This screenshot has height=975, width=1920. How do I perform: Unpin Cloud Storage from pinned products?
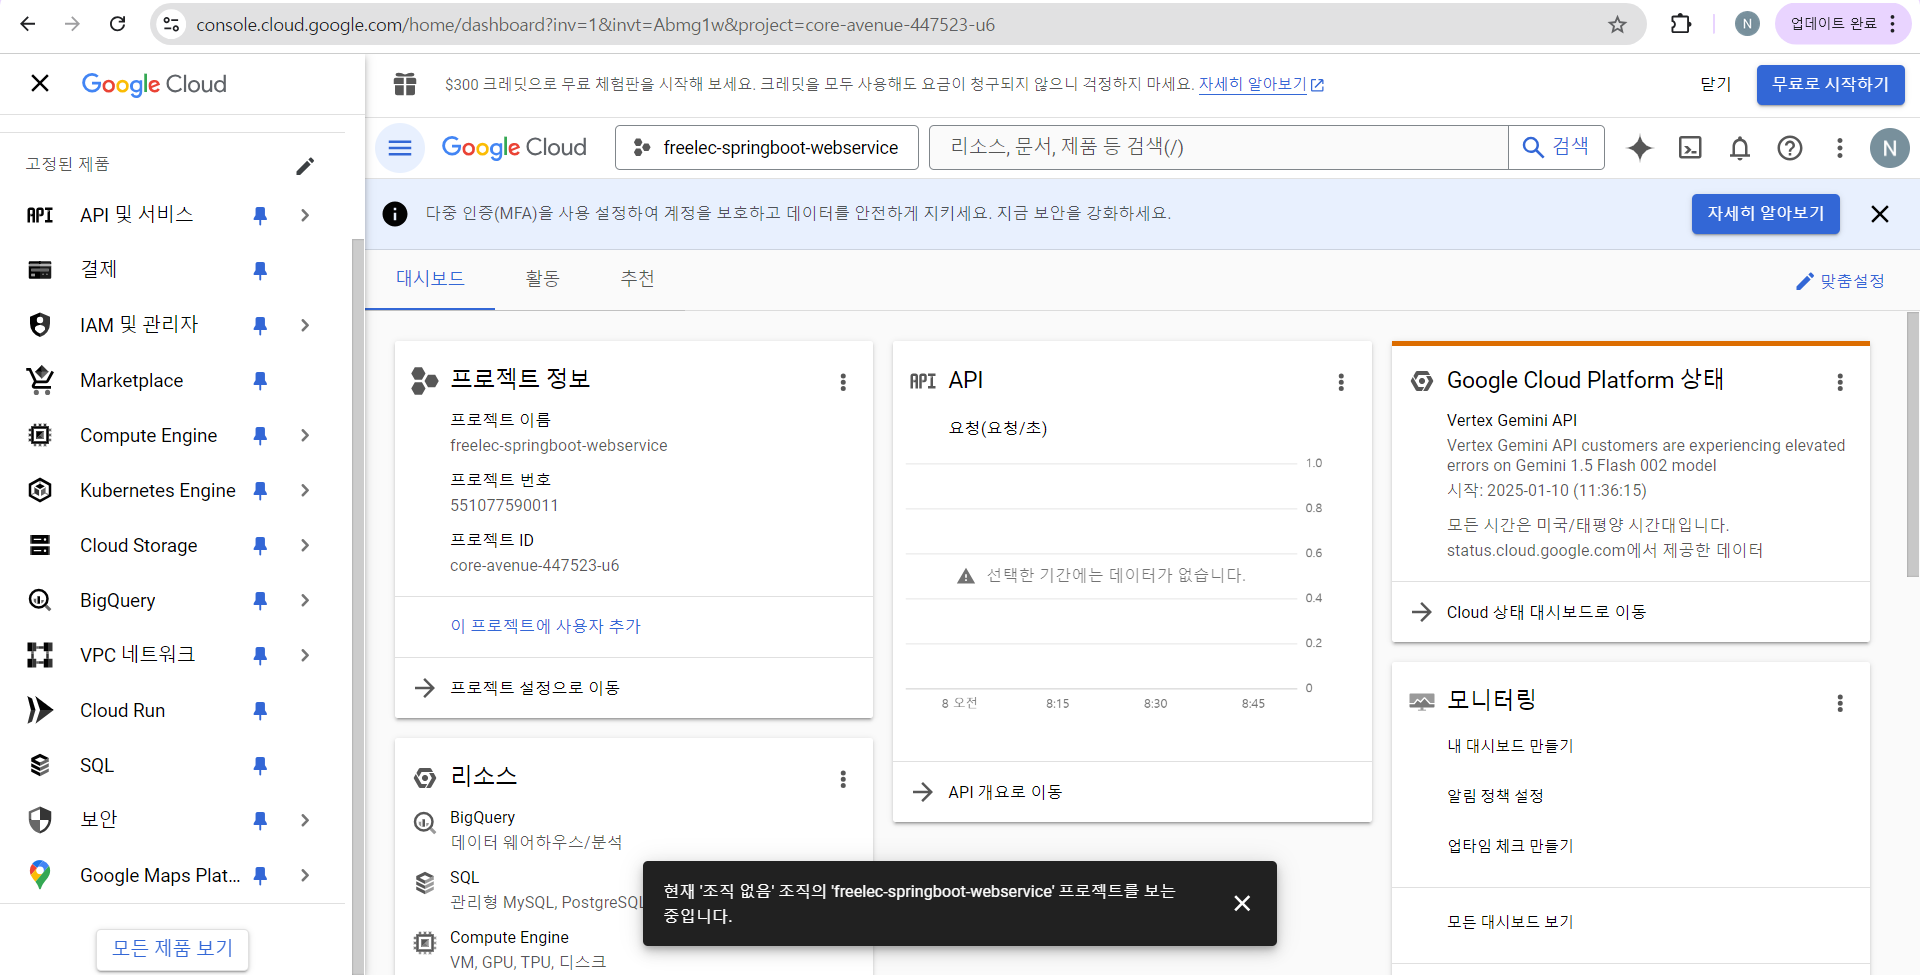(260, 545)
